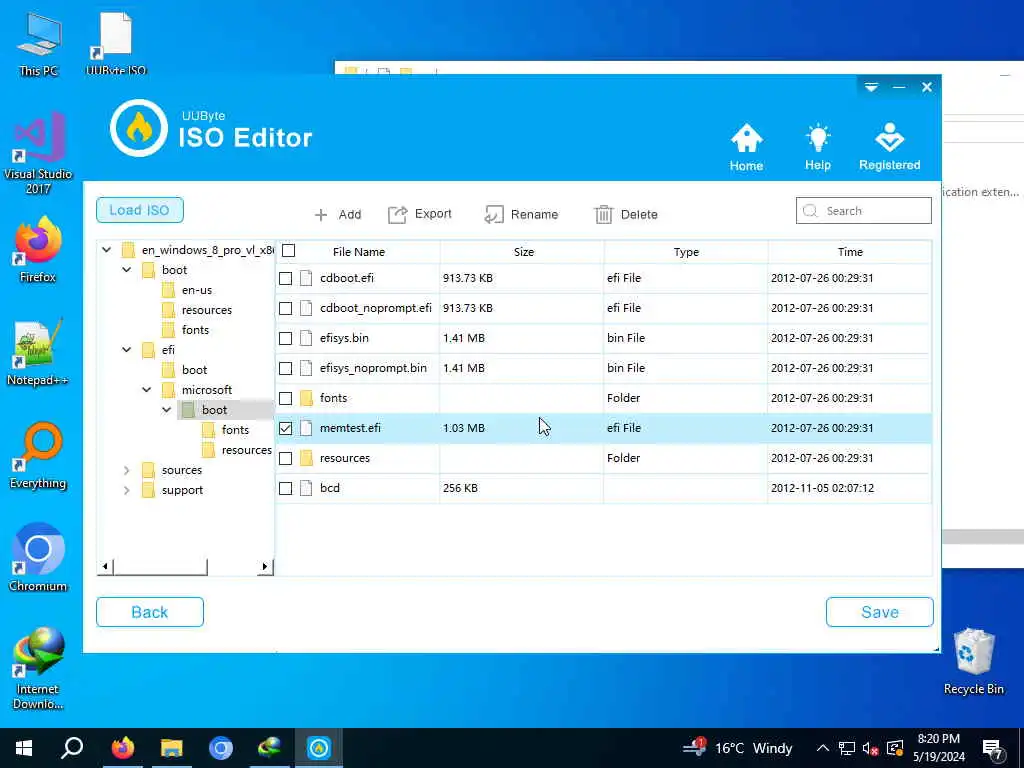Select the memtest.efi file name
1024x768 pixels.
(350, 428)
